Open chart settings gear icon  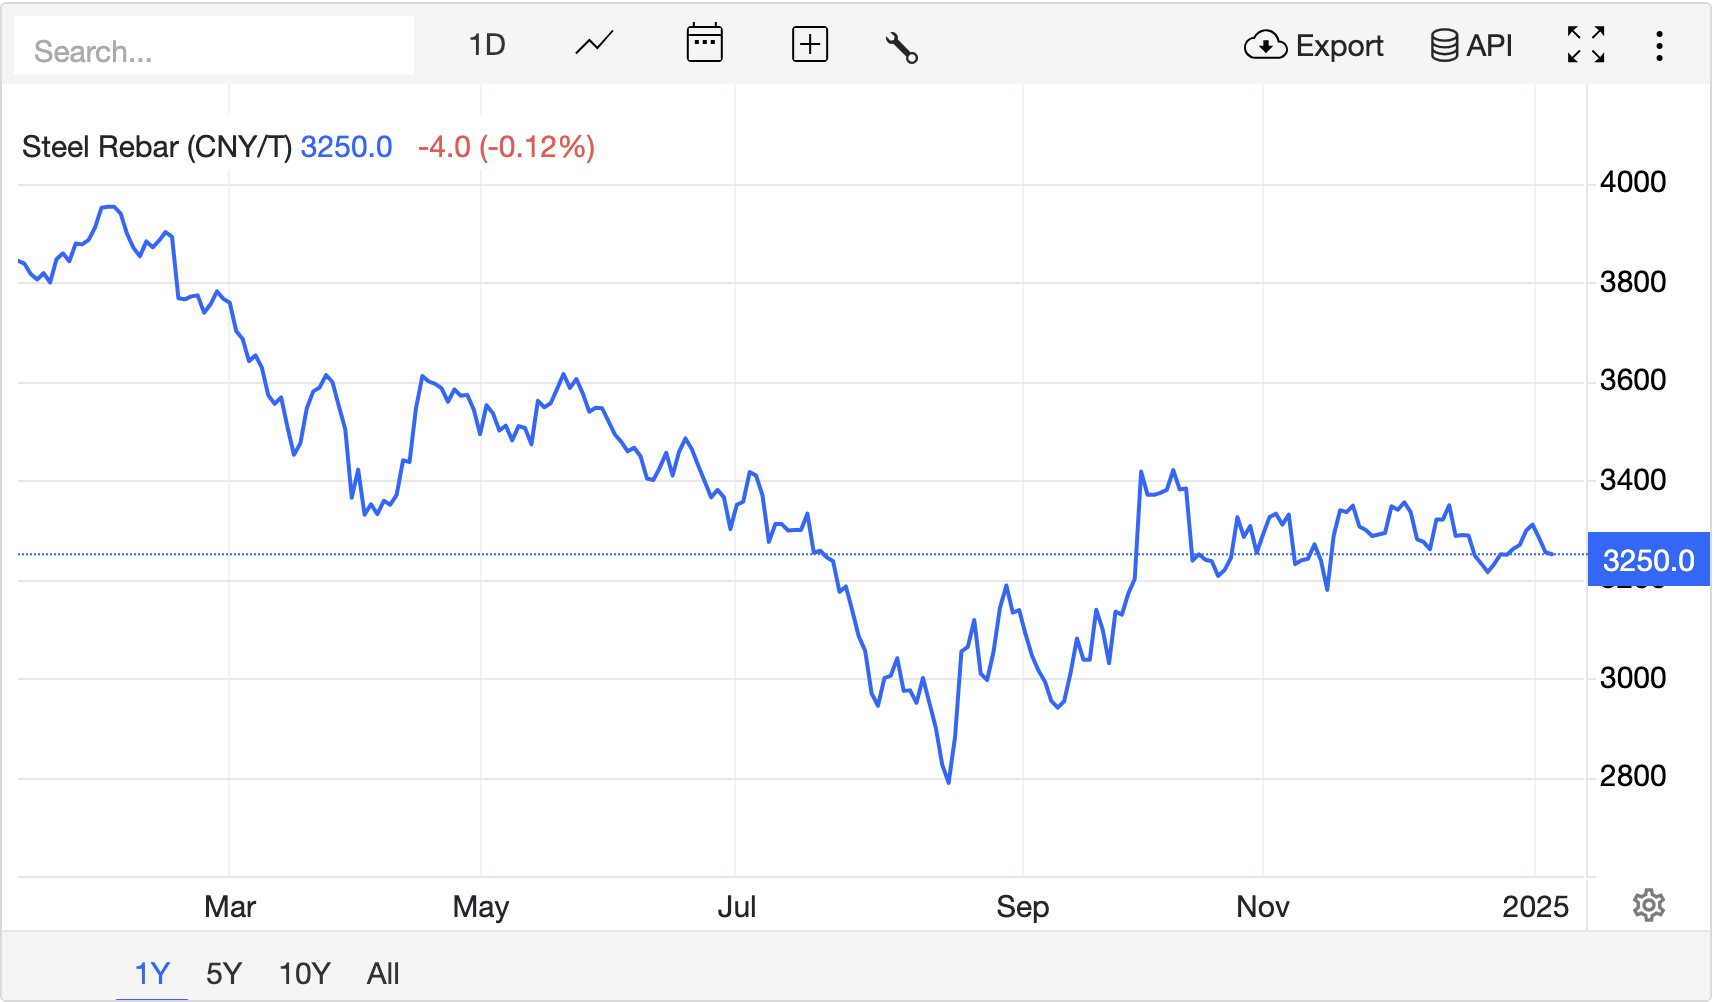(x=1648, y=905)
